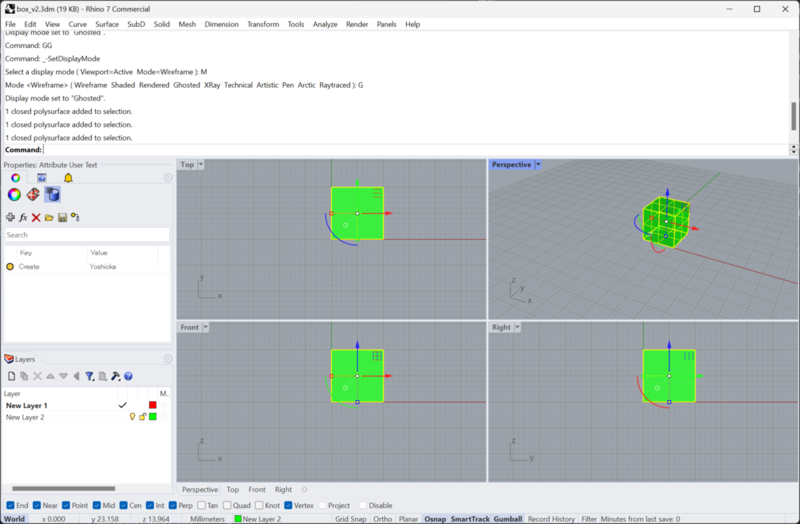The width and height of the screenshot is (800, 524).
Task: Toggle the Vertex osnap checkbox
Action: (x=288, y=505)
